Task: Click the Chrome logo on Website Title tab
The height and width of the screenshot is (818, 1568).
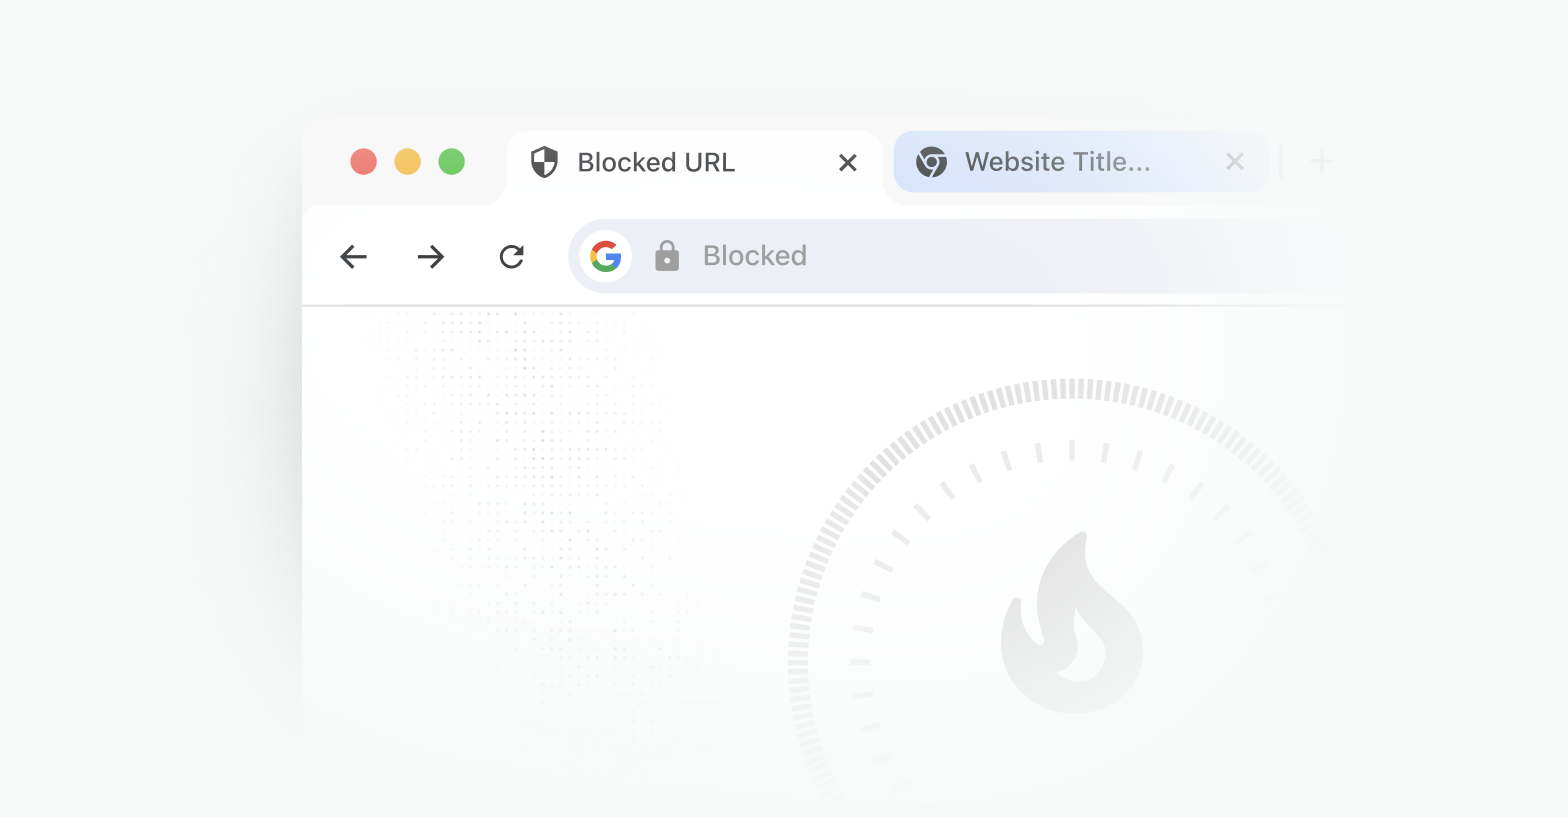Action: (x=931, y=162)
